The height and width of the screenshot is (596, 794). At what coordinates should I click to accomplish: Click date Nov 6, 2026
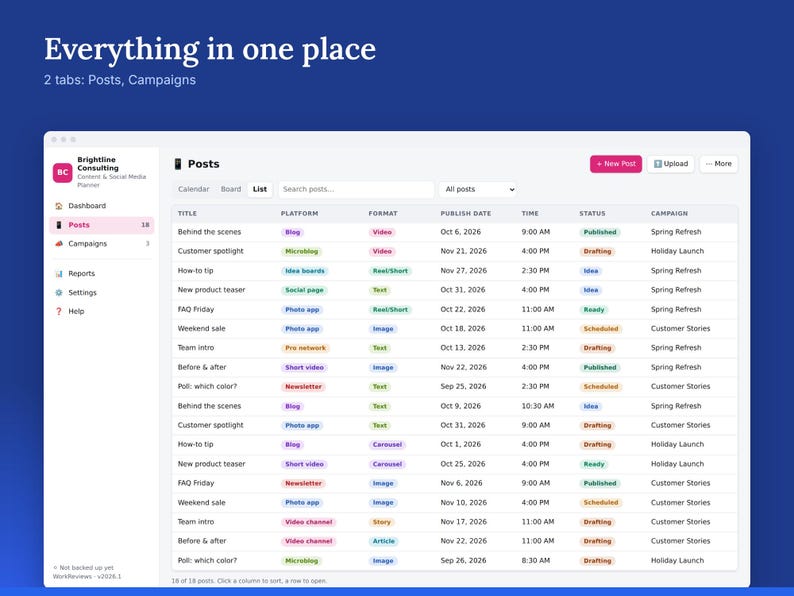coord(461,483)
